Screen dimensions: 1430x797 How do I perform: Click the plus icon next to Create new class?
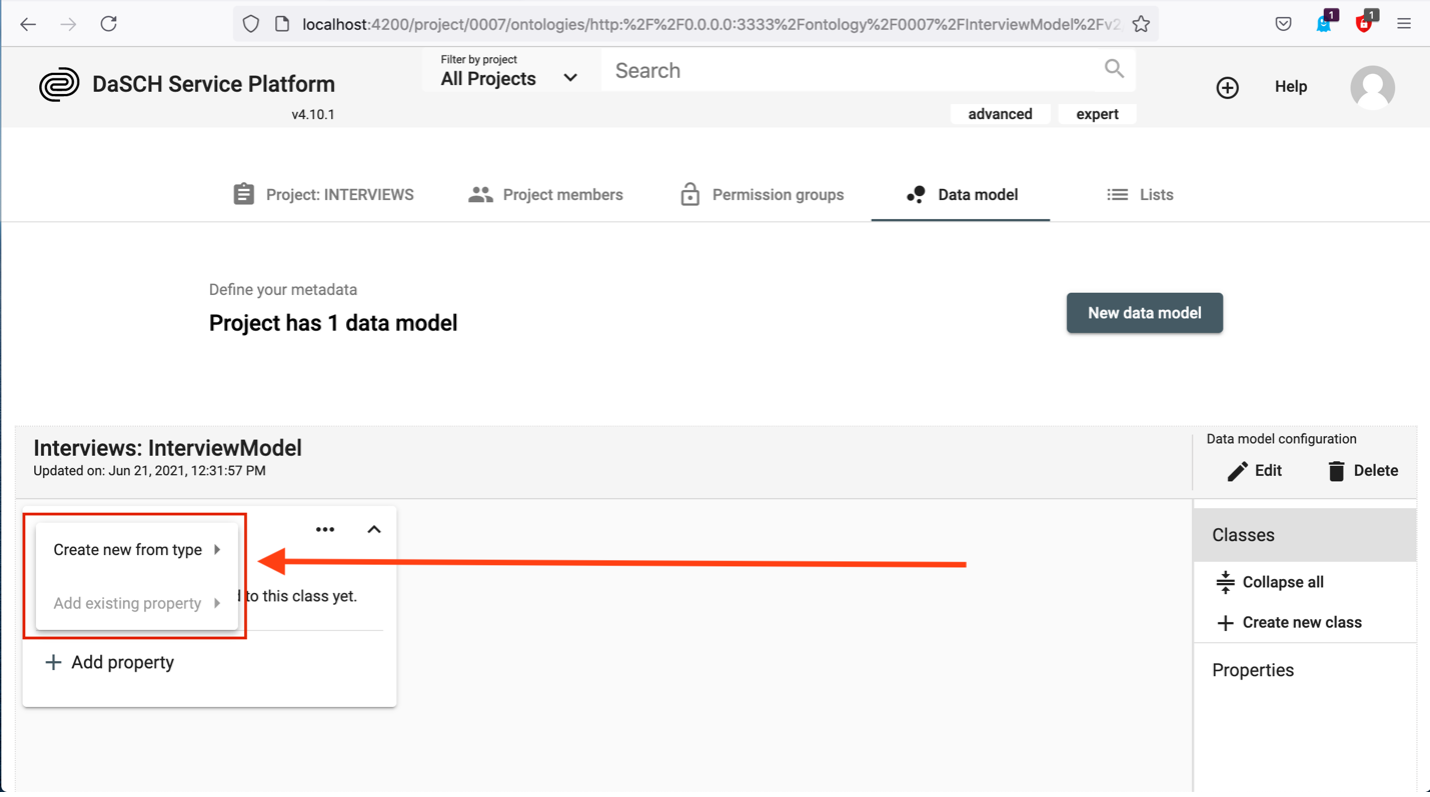point(1225,622)
